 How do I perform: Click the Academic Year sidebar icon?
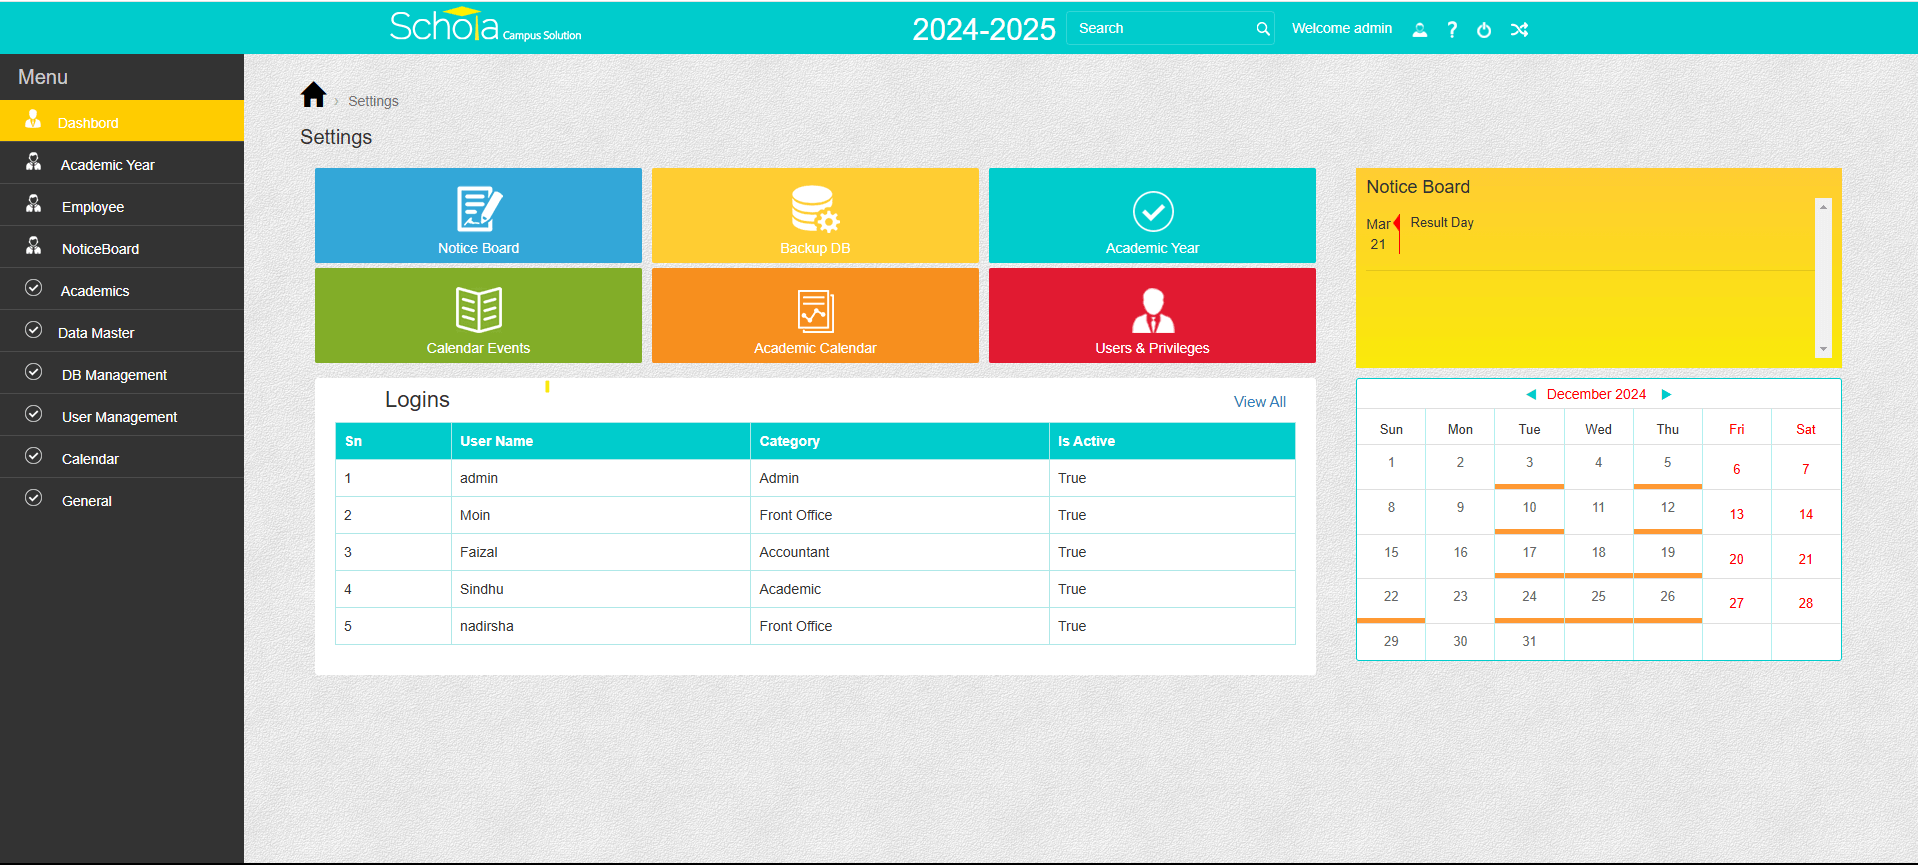pyautogui.click(x=33, y=162)
